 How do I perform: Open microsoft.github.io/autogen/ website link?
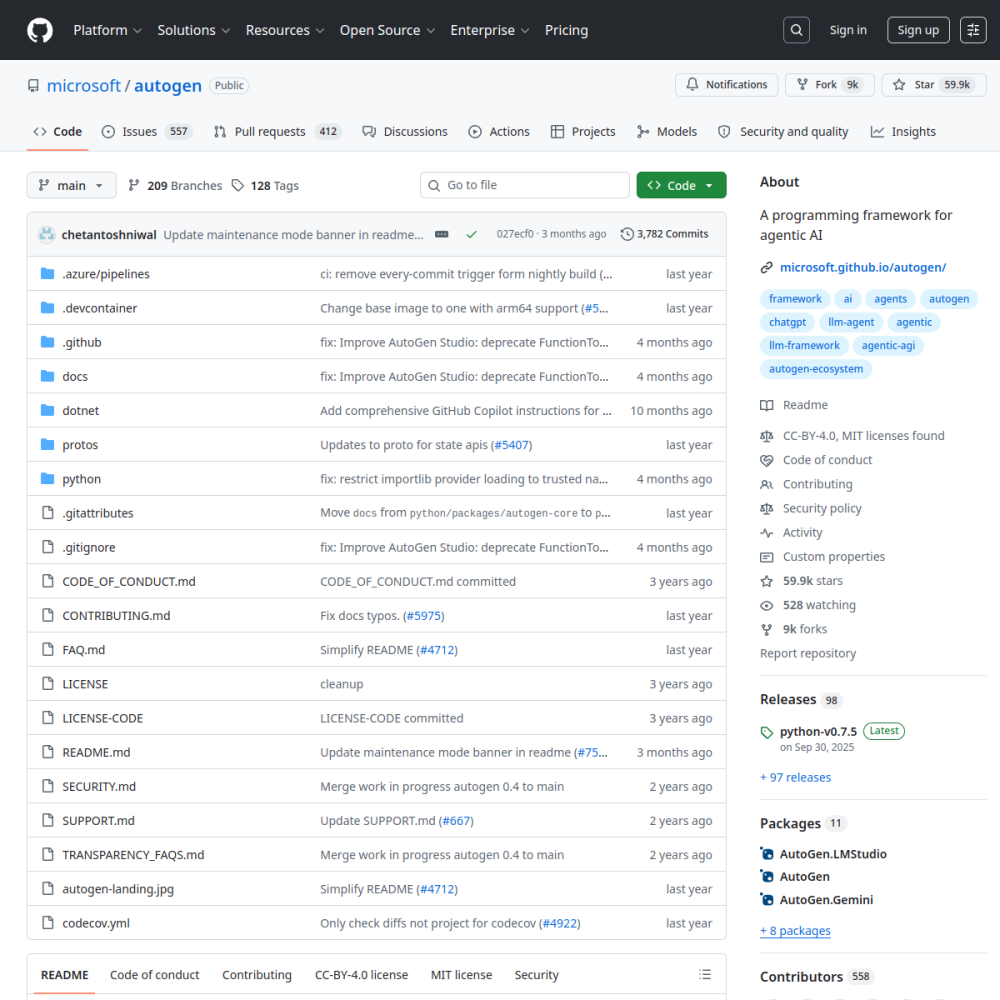click(863, 267)
